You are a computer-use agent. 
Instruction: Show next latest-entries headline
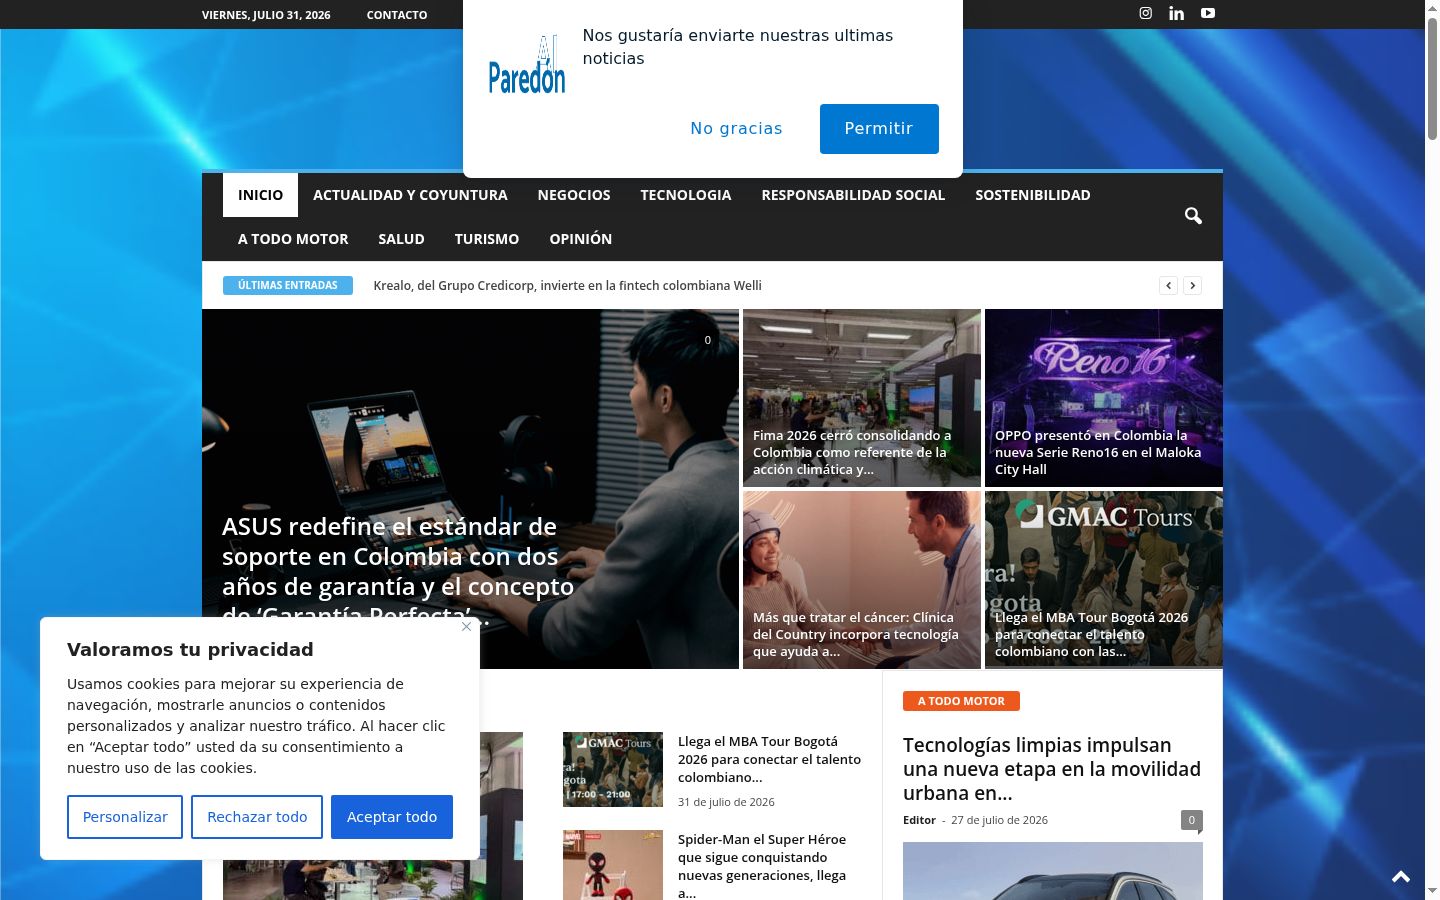(x=1192, y=286)
